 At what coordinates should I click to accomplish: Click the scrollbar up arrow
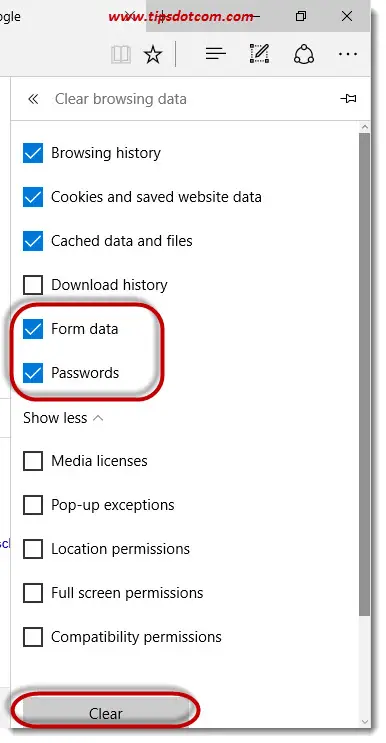point(365,127)
